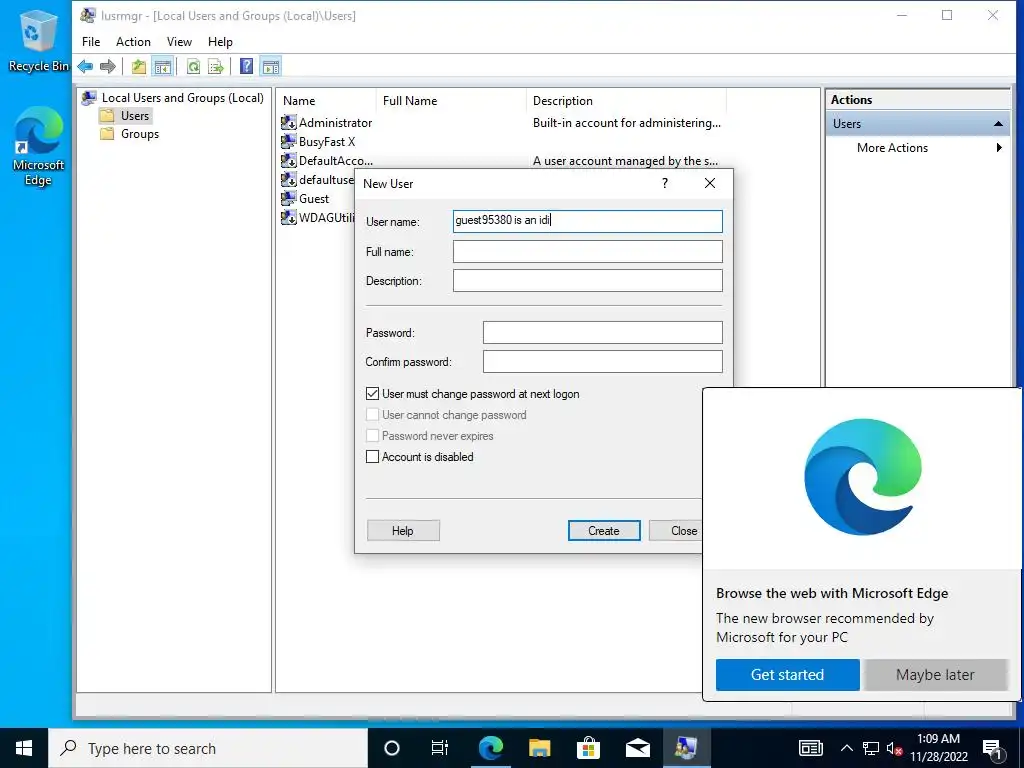Click the blue Help question-mark toolbar icon

246,66
